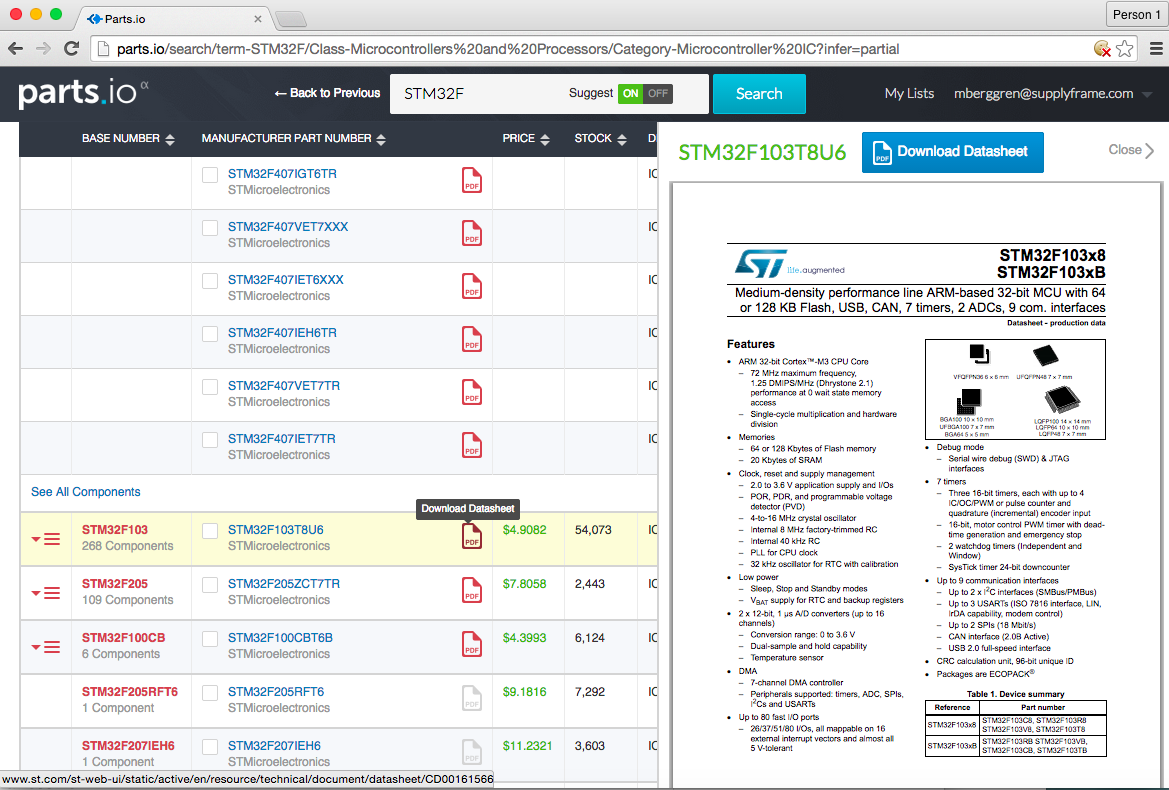Check the STM32F407IET6XXX checkbox
Screen dimensions: 1169x790
(210, 280)
